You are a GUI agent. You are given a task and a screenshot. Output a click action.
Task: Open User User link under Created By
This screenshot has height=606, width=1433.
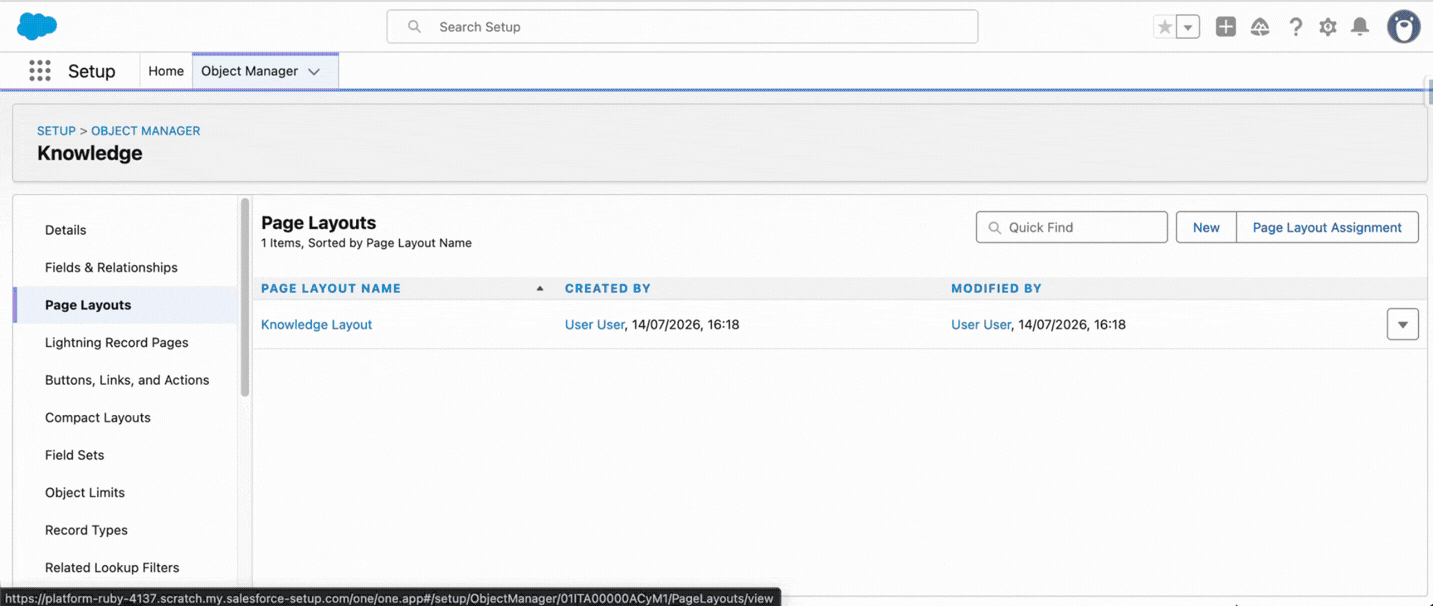(x=595, y=324)
